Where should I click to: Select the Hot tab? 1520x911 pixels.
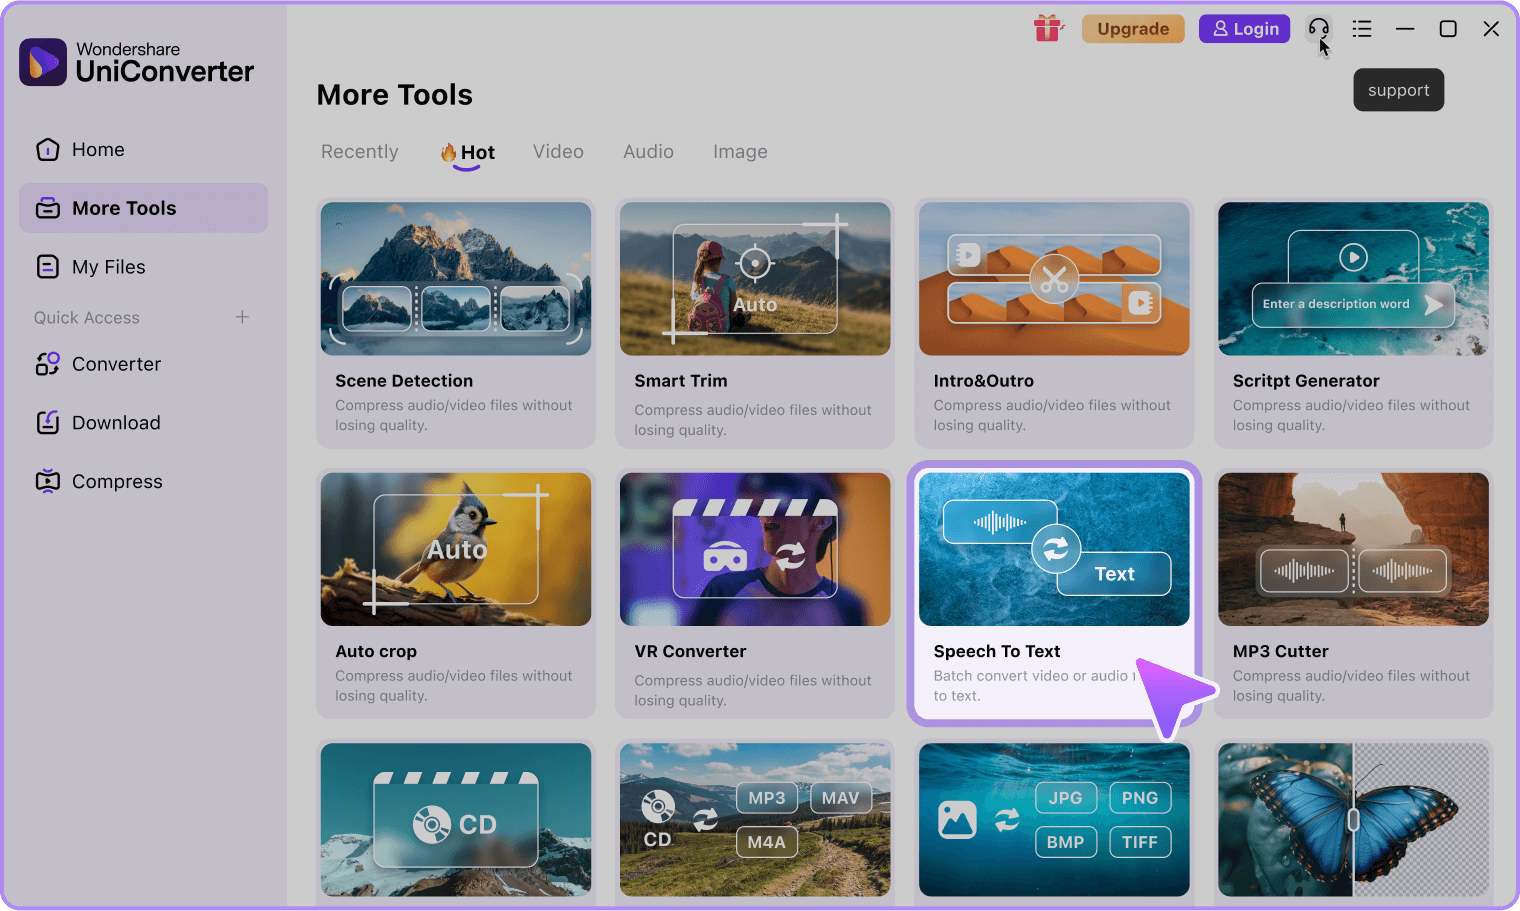pos(467,153)
